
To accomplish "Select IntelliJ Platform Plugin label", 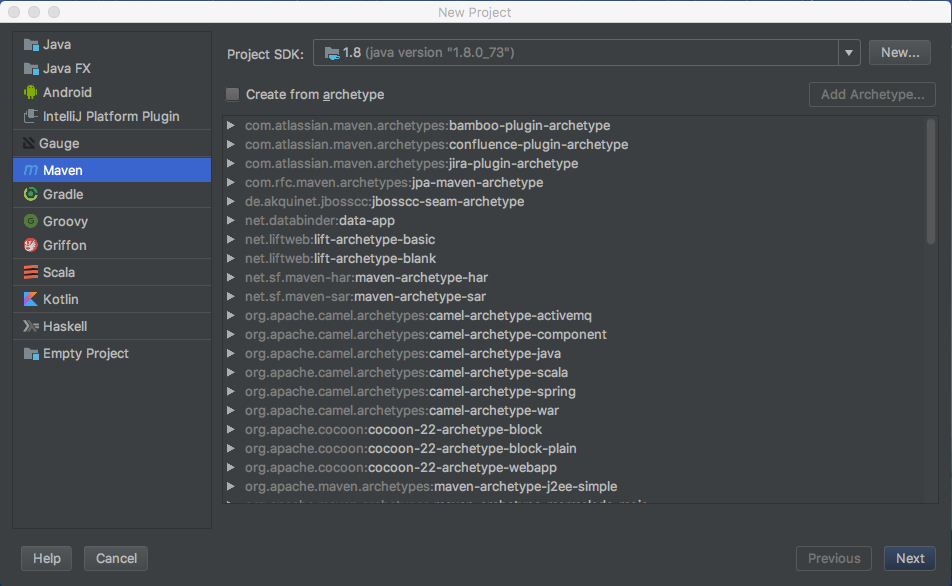I will [x=111, y=116].
